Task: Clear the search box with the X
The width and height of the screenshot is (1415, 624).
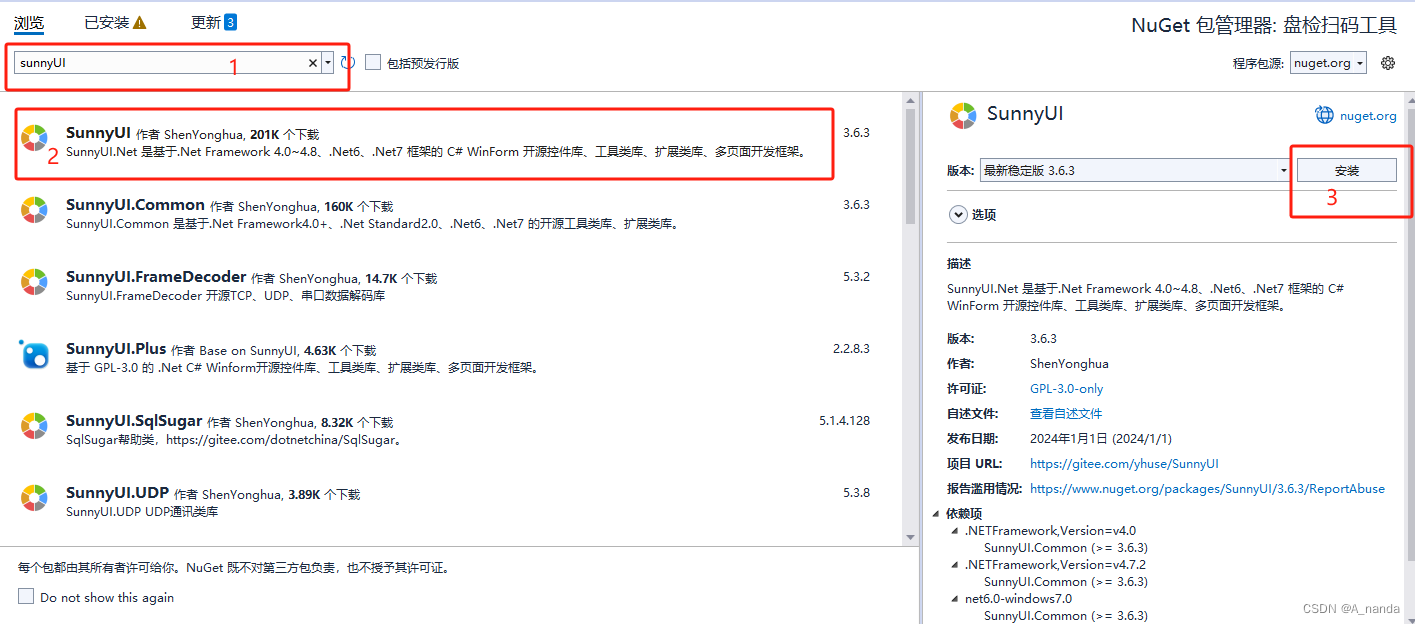Action: (x=313, y=63)
